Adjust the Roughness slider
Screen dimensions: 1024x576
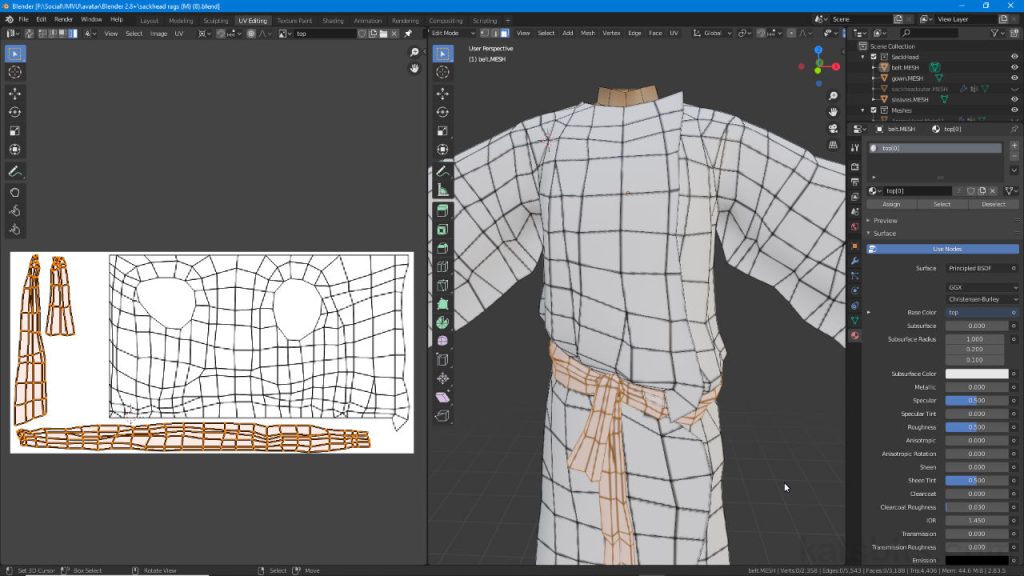pos(976,427)
